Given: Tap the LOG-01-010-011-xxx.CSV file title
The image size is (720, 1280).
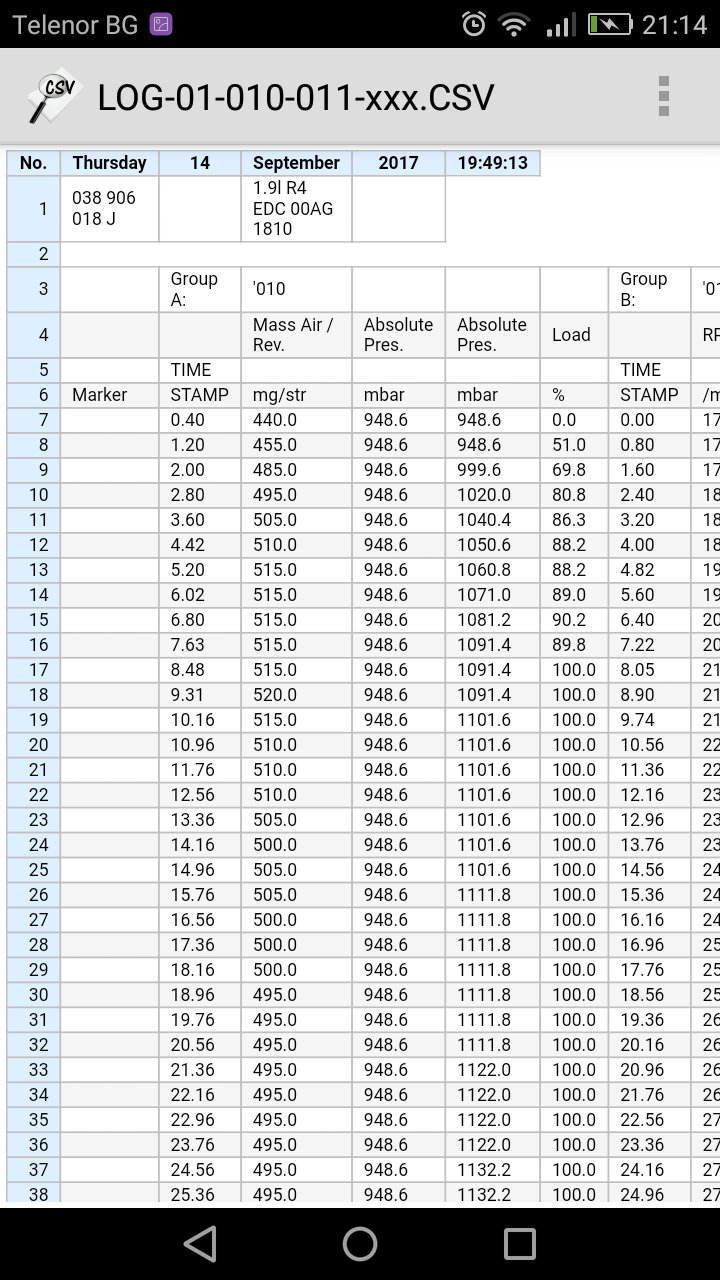Looking at the screenshot, I should pos(296,97).
